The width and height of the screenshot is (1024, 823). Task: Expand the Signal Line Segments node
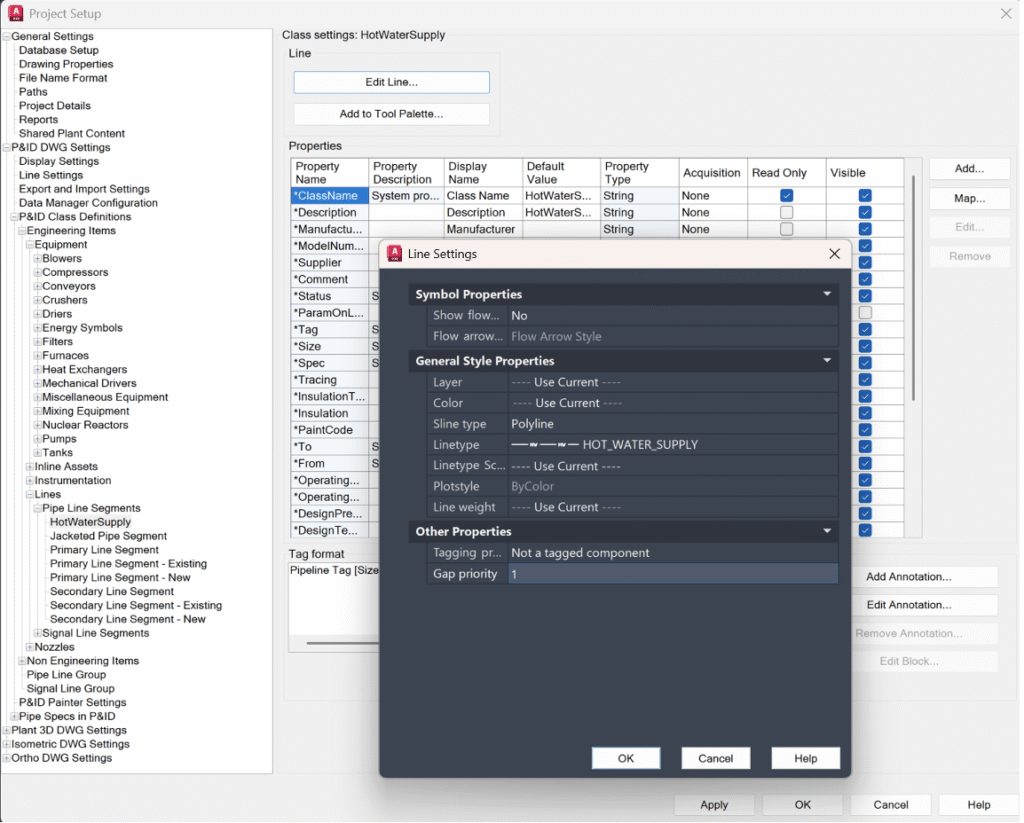tap(38, 633)
